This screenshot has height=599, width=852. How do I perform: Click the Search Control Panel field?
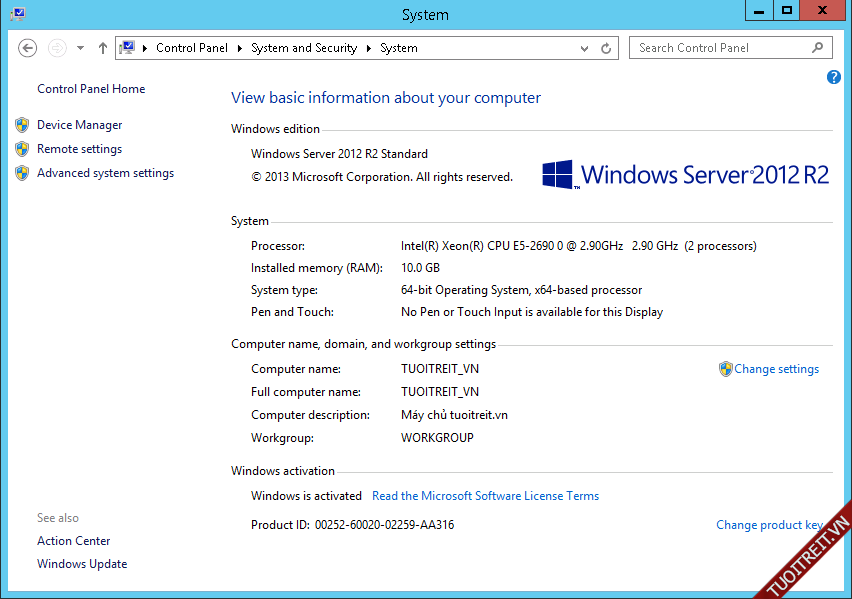tap(718, 48)
